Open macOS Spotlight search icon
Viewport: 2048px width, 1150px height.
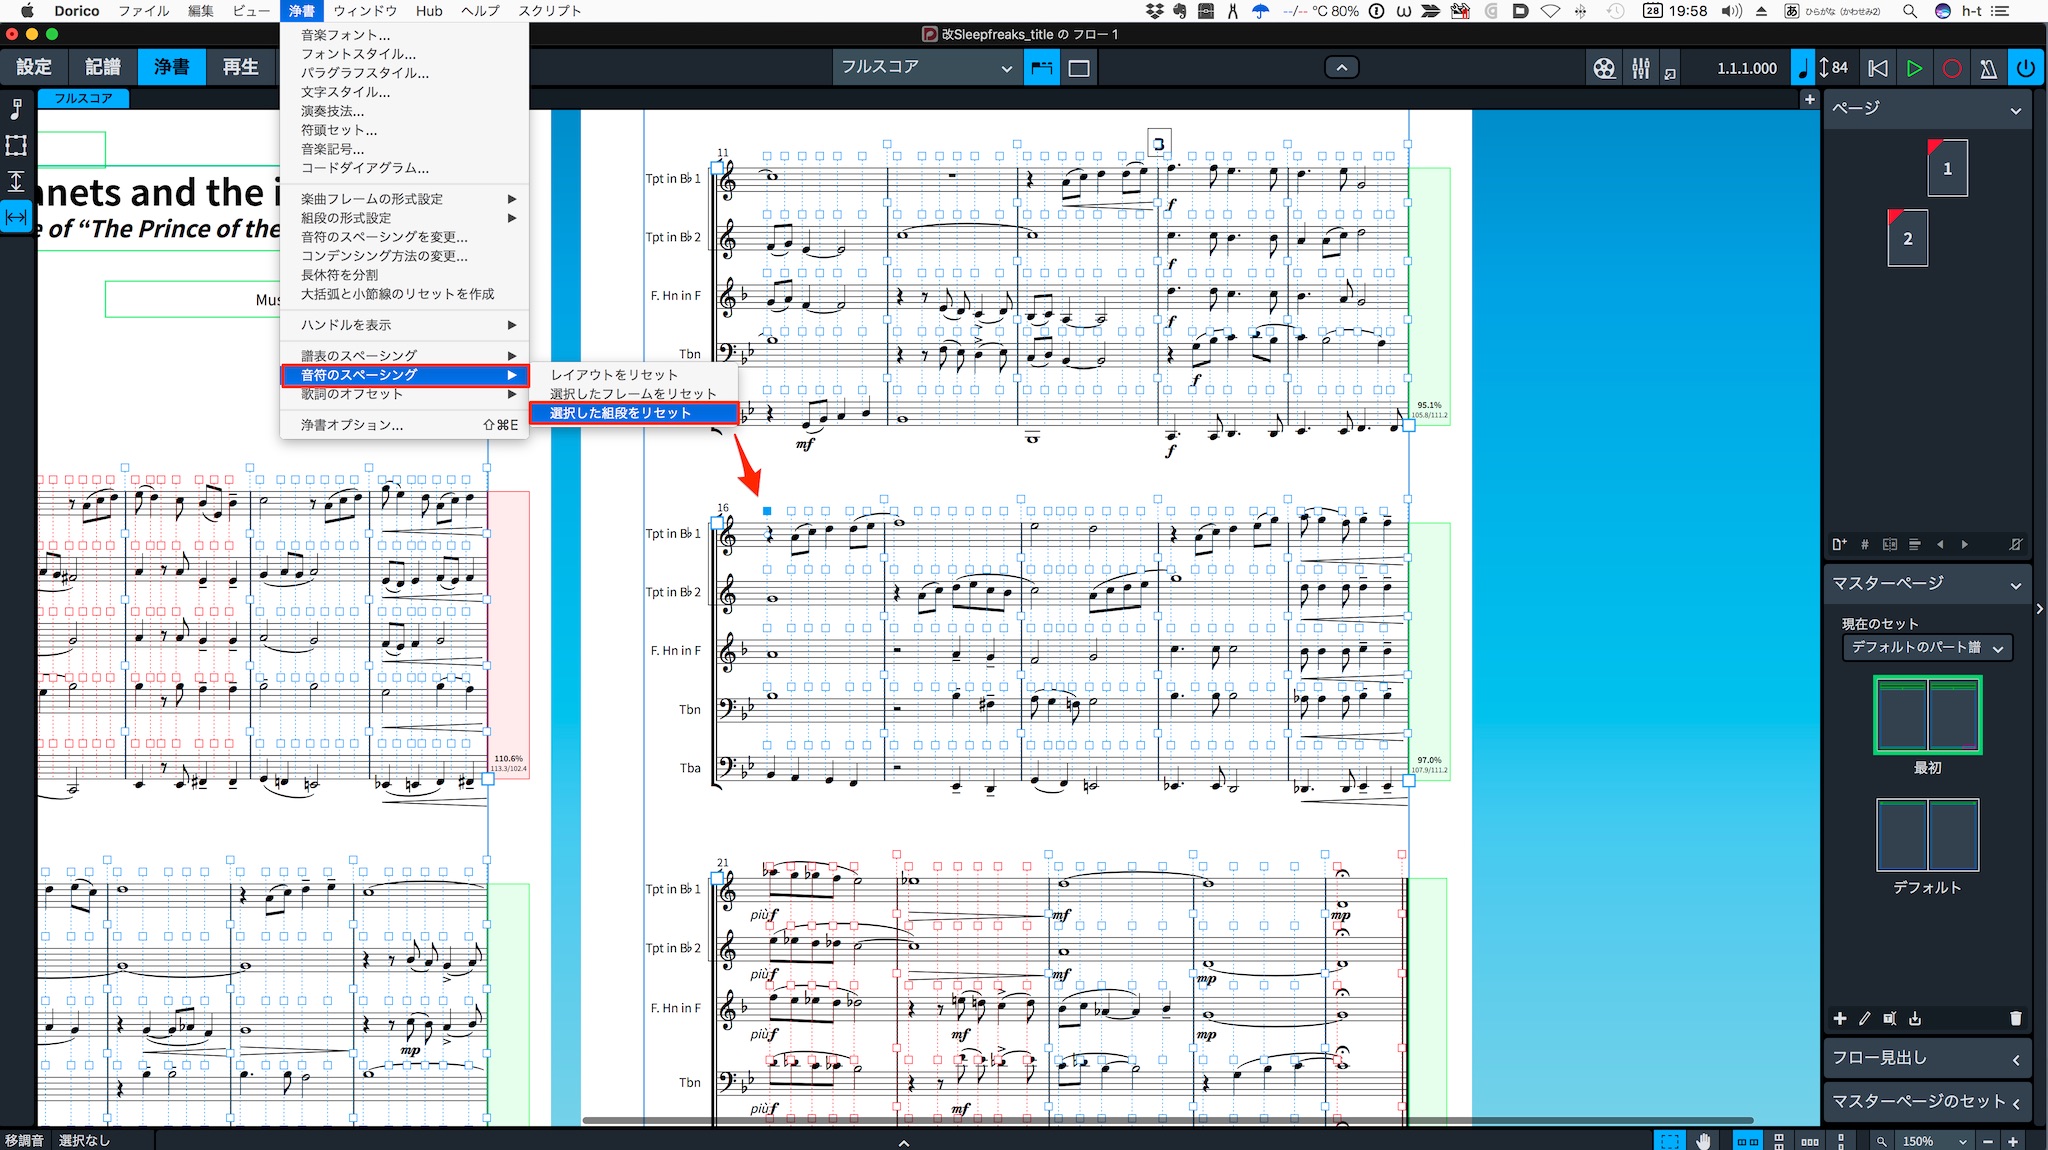(1909, 11)
